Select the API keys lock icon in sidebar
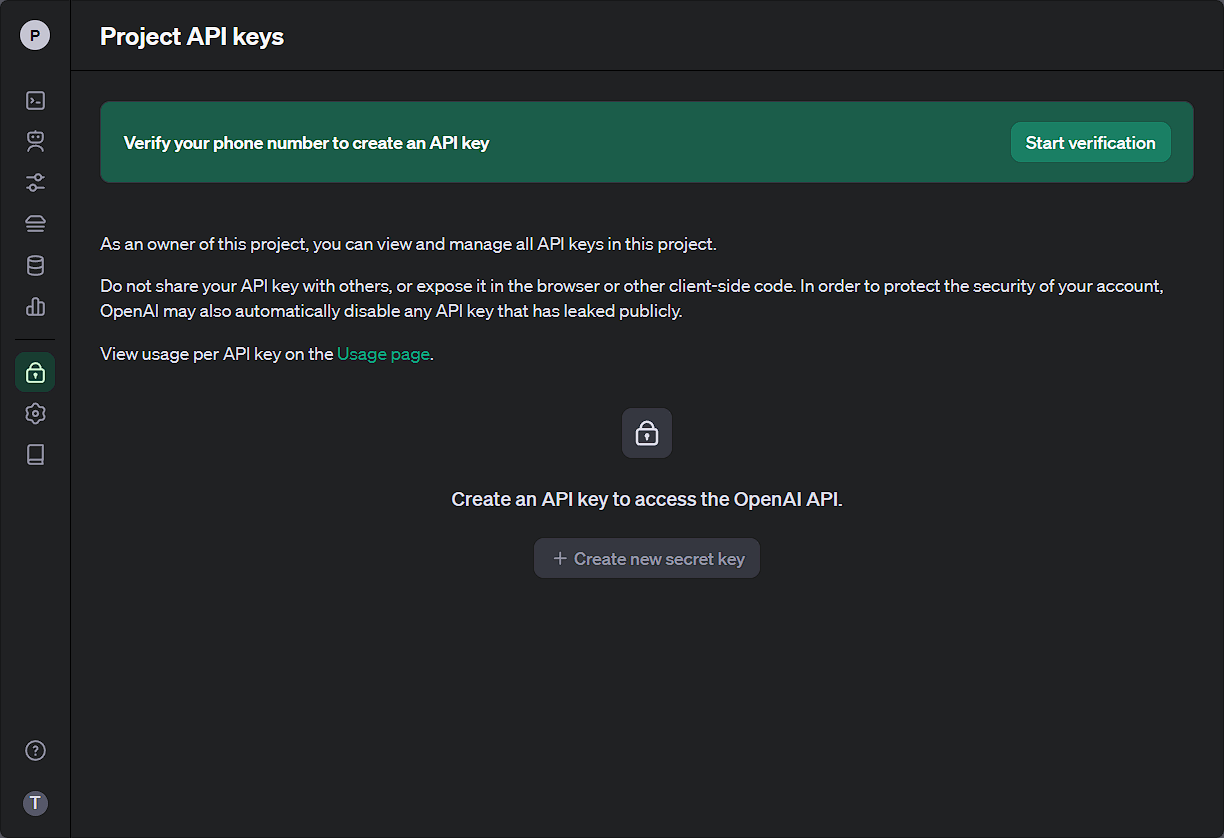 coord(35,372)
